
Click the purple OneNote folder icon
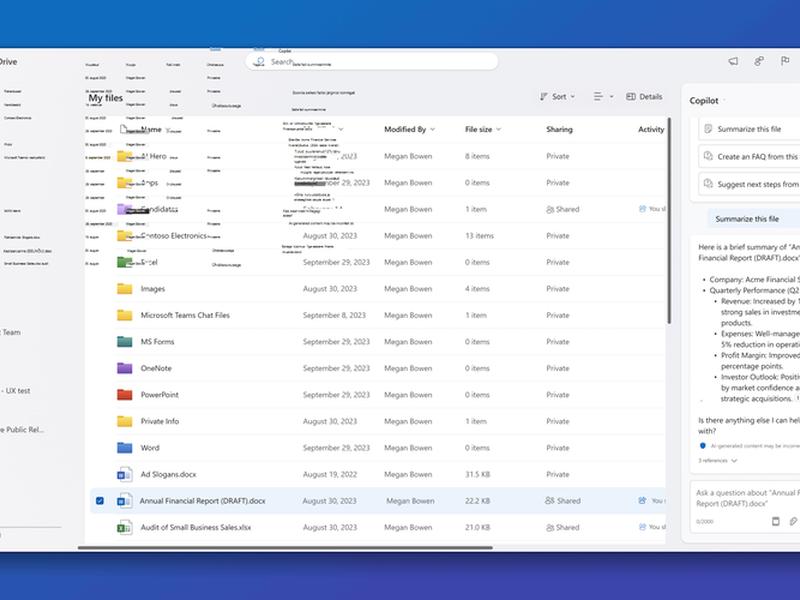pos(124,368)
